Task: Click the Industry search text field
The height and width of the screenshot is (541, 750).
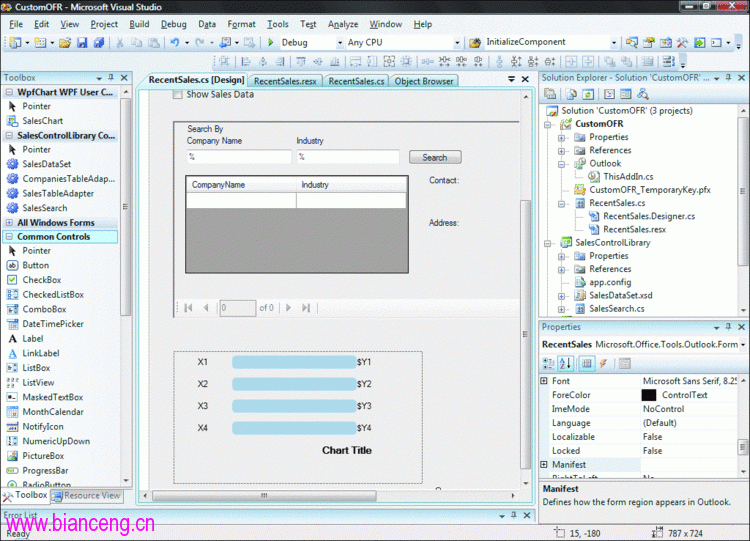Action: click(348, 157)
